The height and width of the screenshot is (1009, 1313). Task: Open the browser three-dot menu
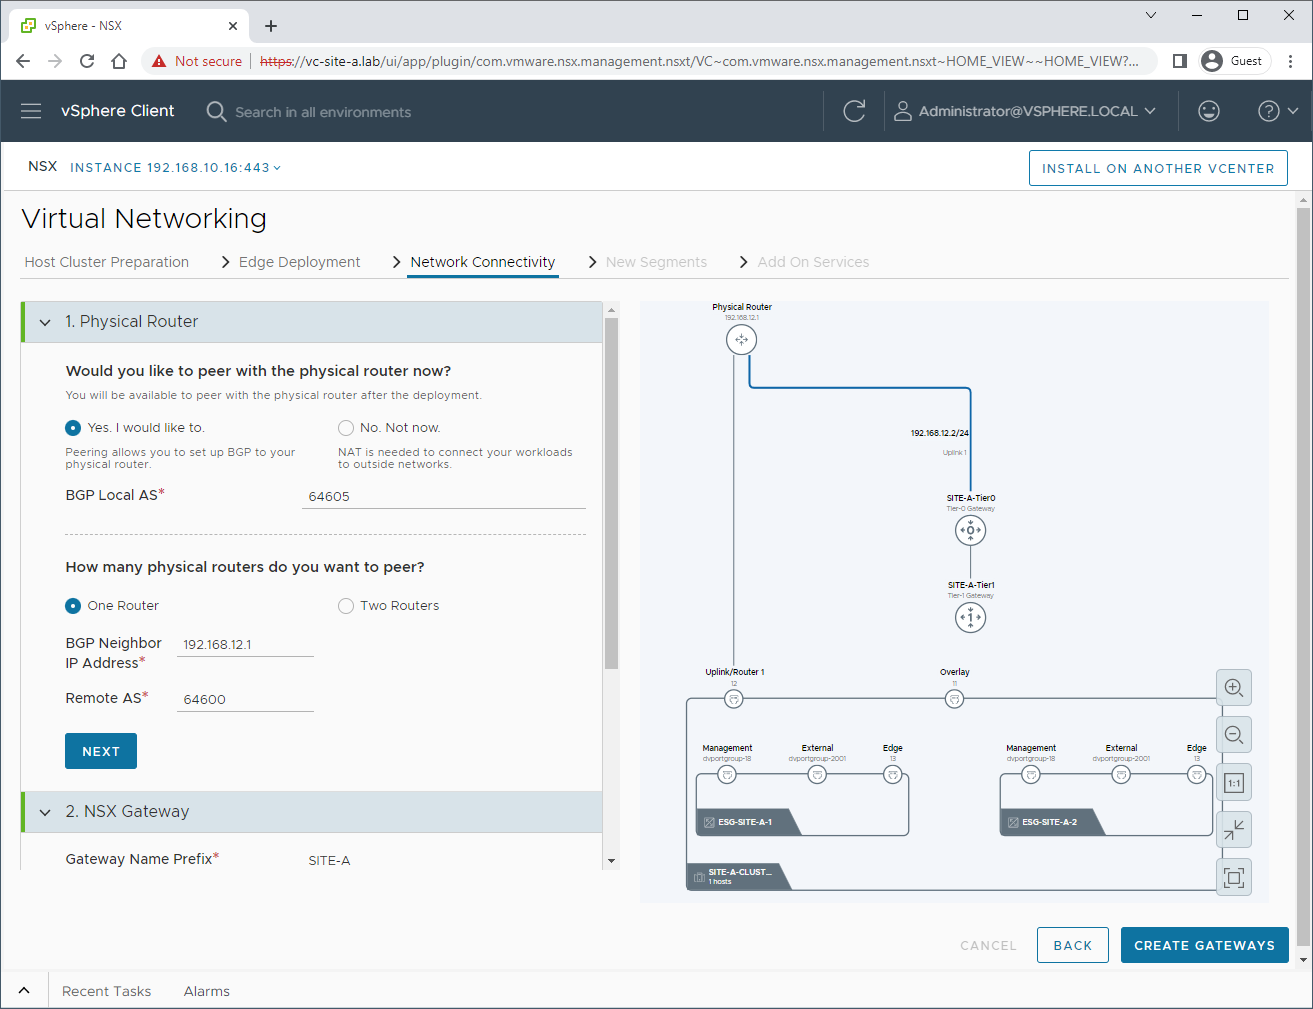[1291, 61]
